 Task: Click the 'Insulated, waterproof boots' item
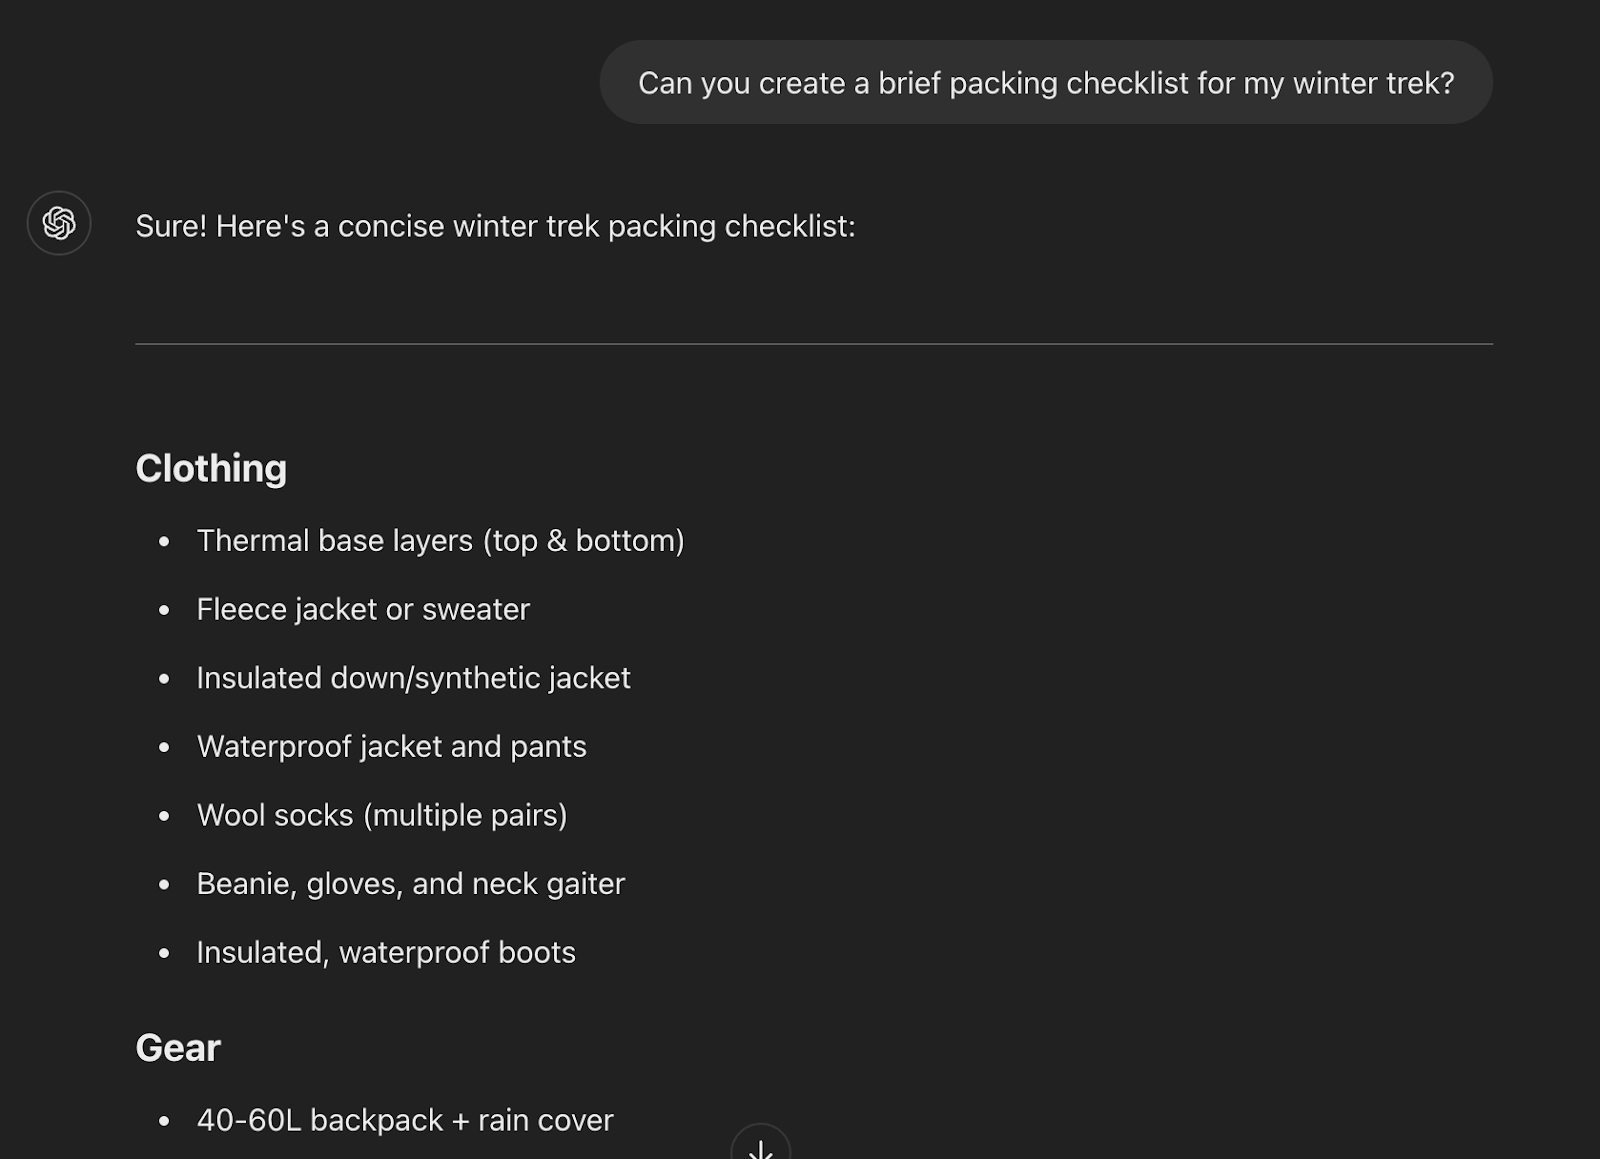click(386, 953)
